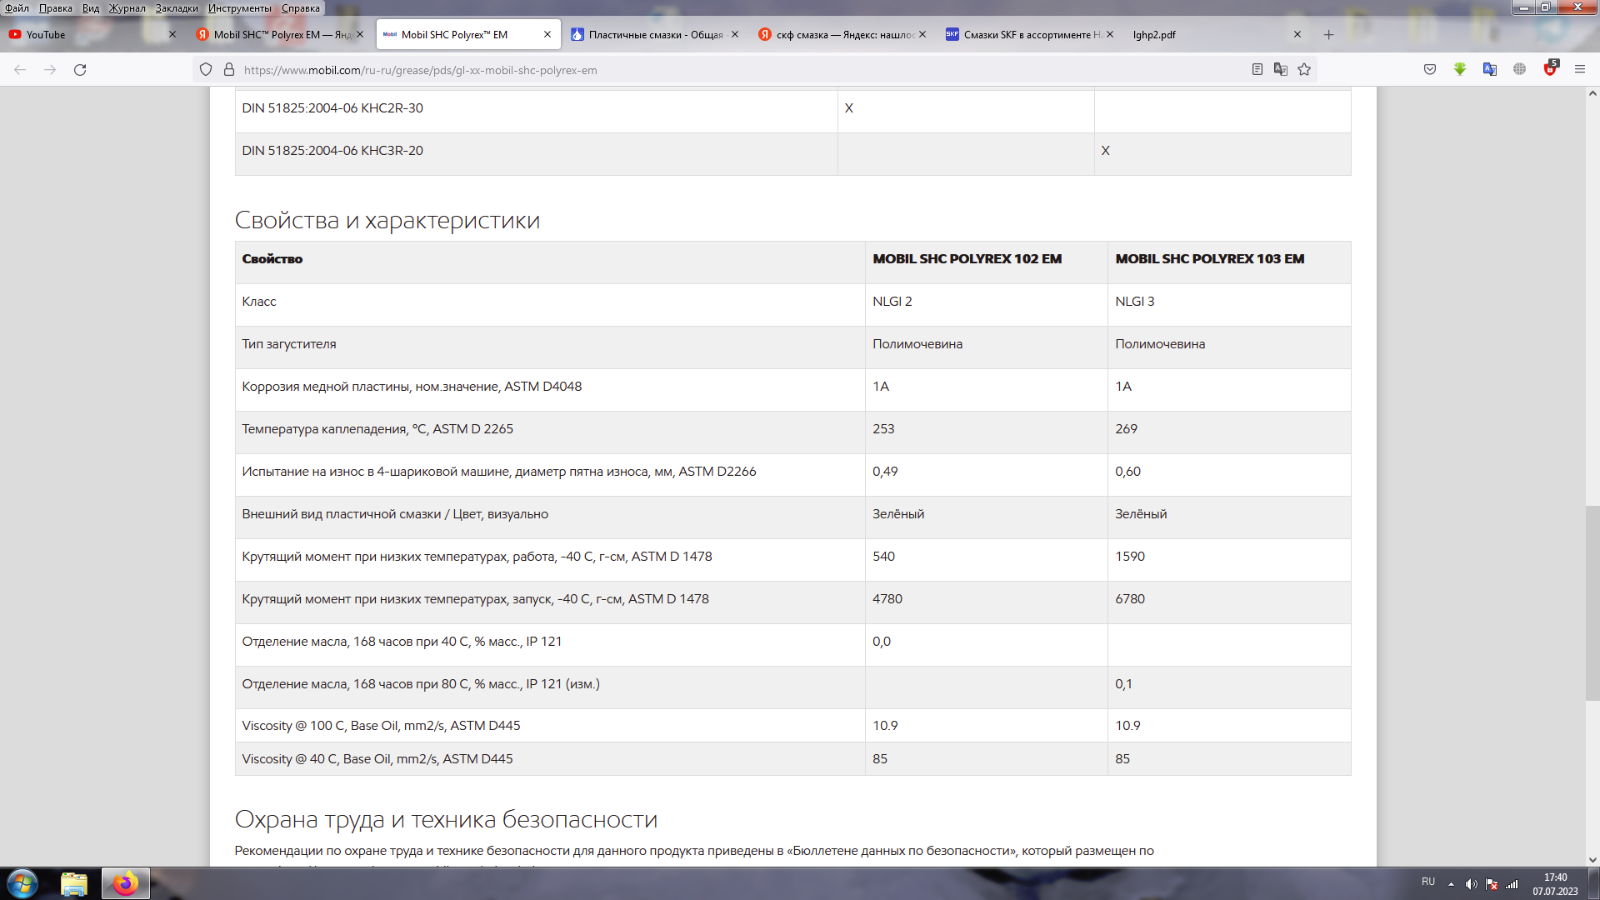
Task: Click the scrollbar up arrow
Action: [x=1592, y=94]
